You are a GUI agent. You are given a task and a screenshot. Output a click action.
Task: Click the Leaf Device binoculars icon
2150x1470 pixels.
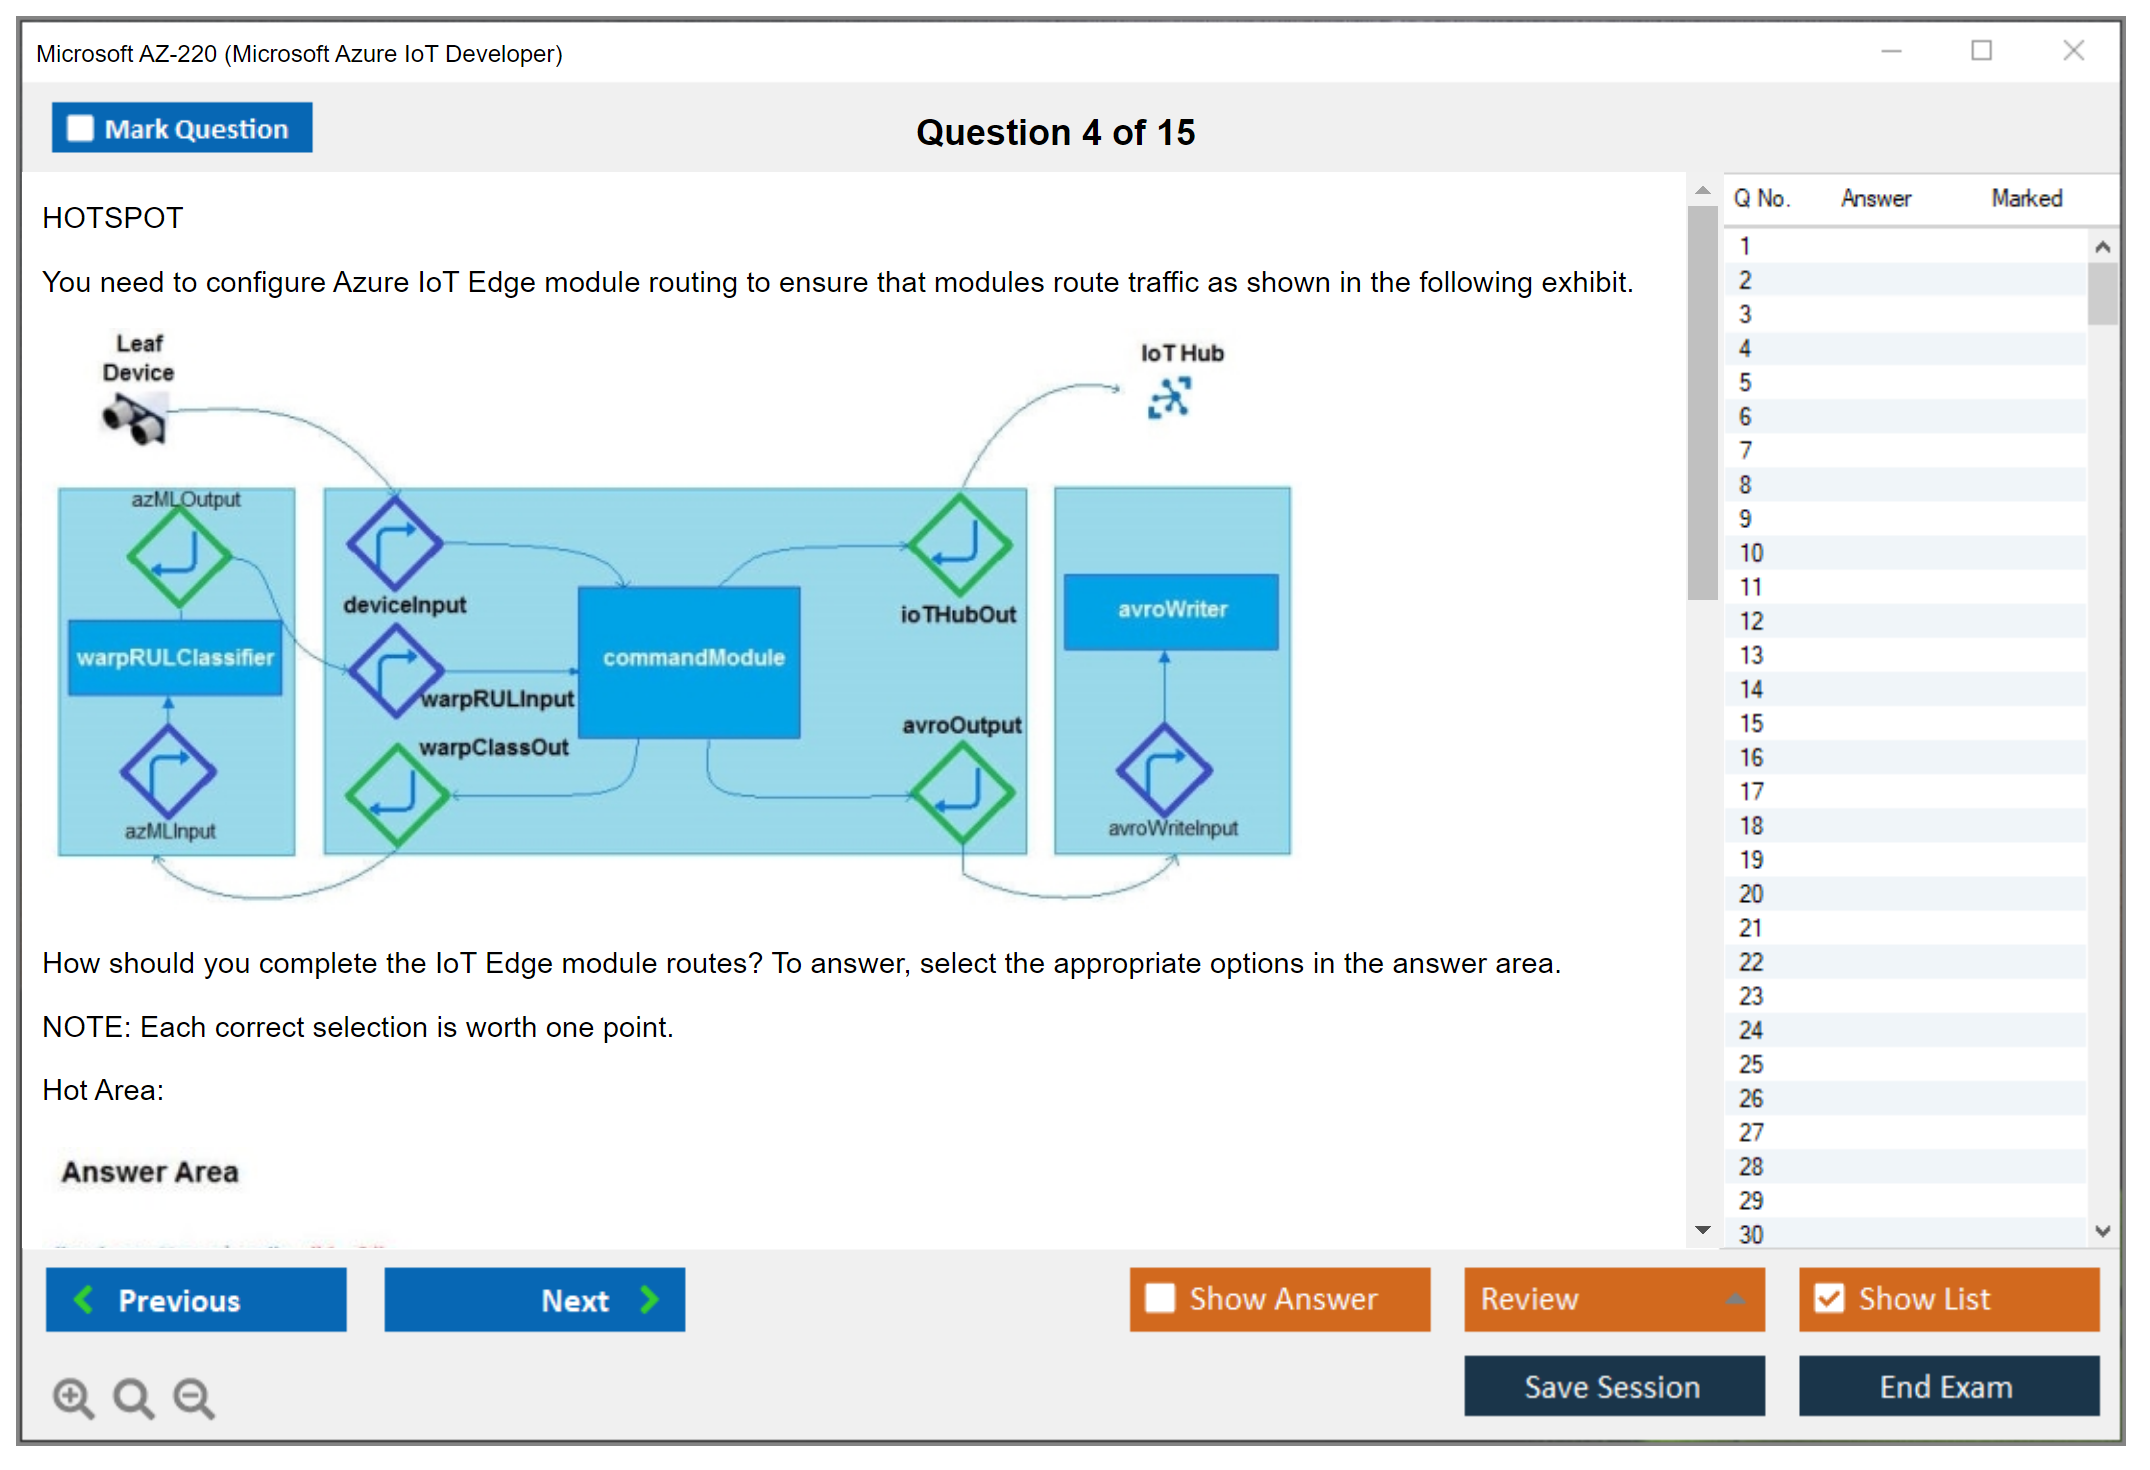click(135, 419)
